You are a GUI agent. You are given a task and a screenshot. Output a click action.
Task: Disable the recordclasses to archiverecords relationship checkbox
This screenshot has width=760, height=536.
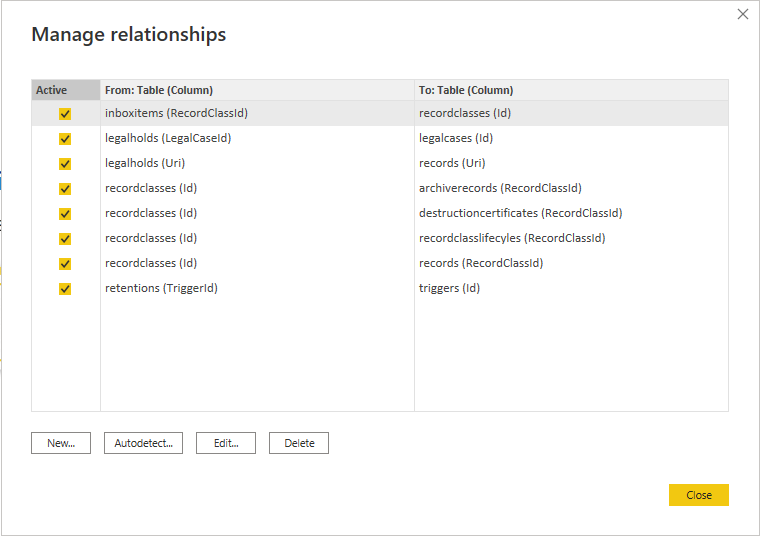(x=65, y=189)
